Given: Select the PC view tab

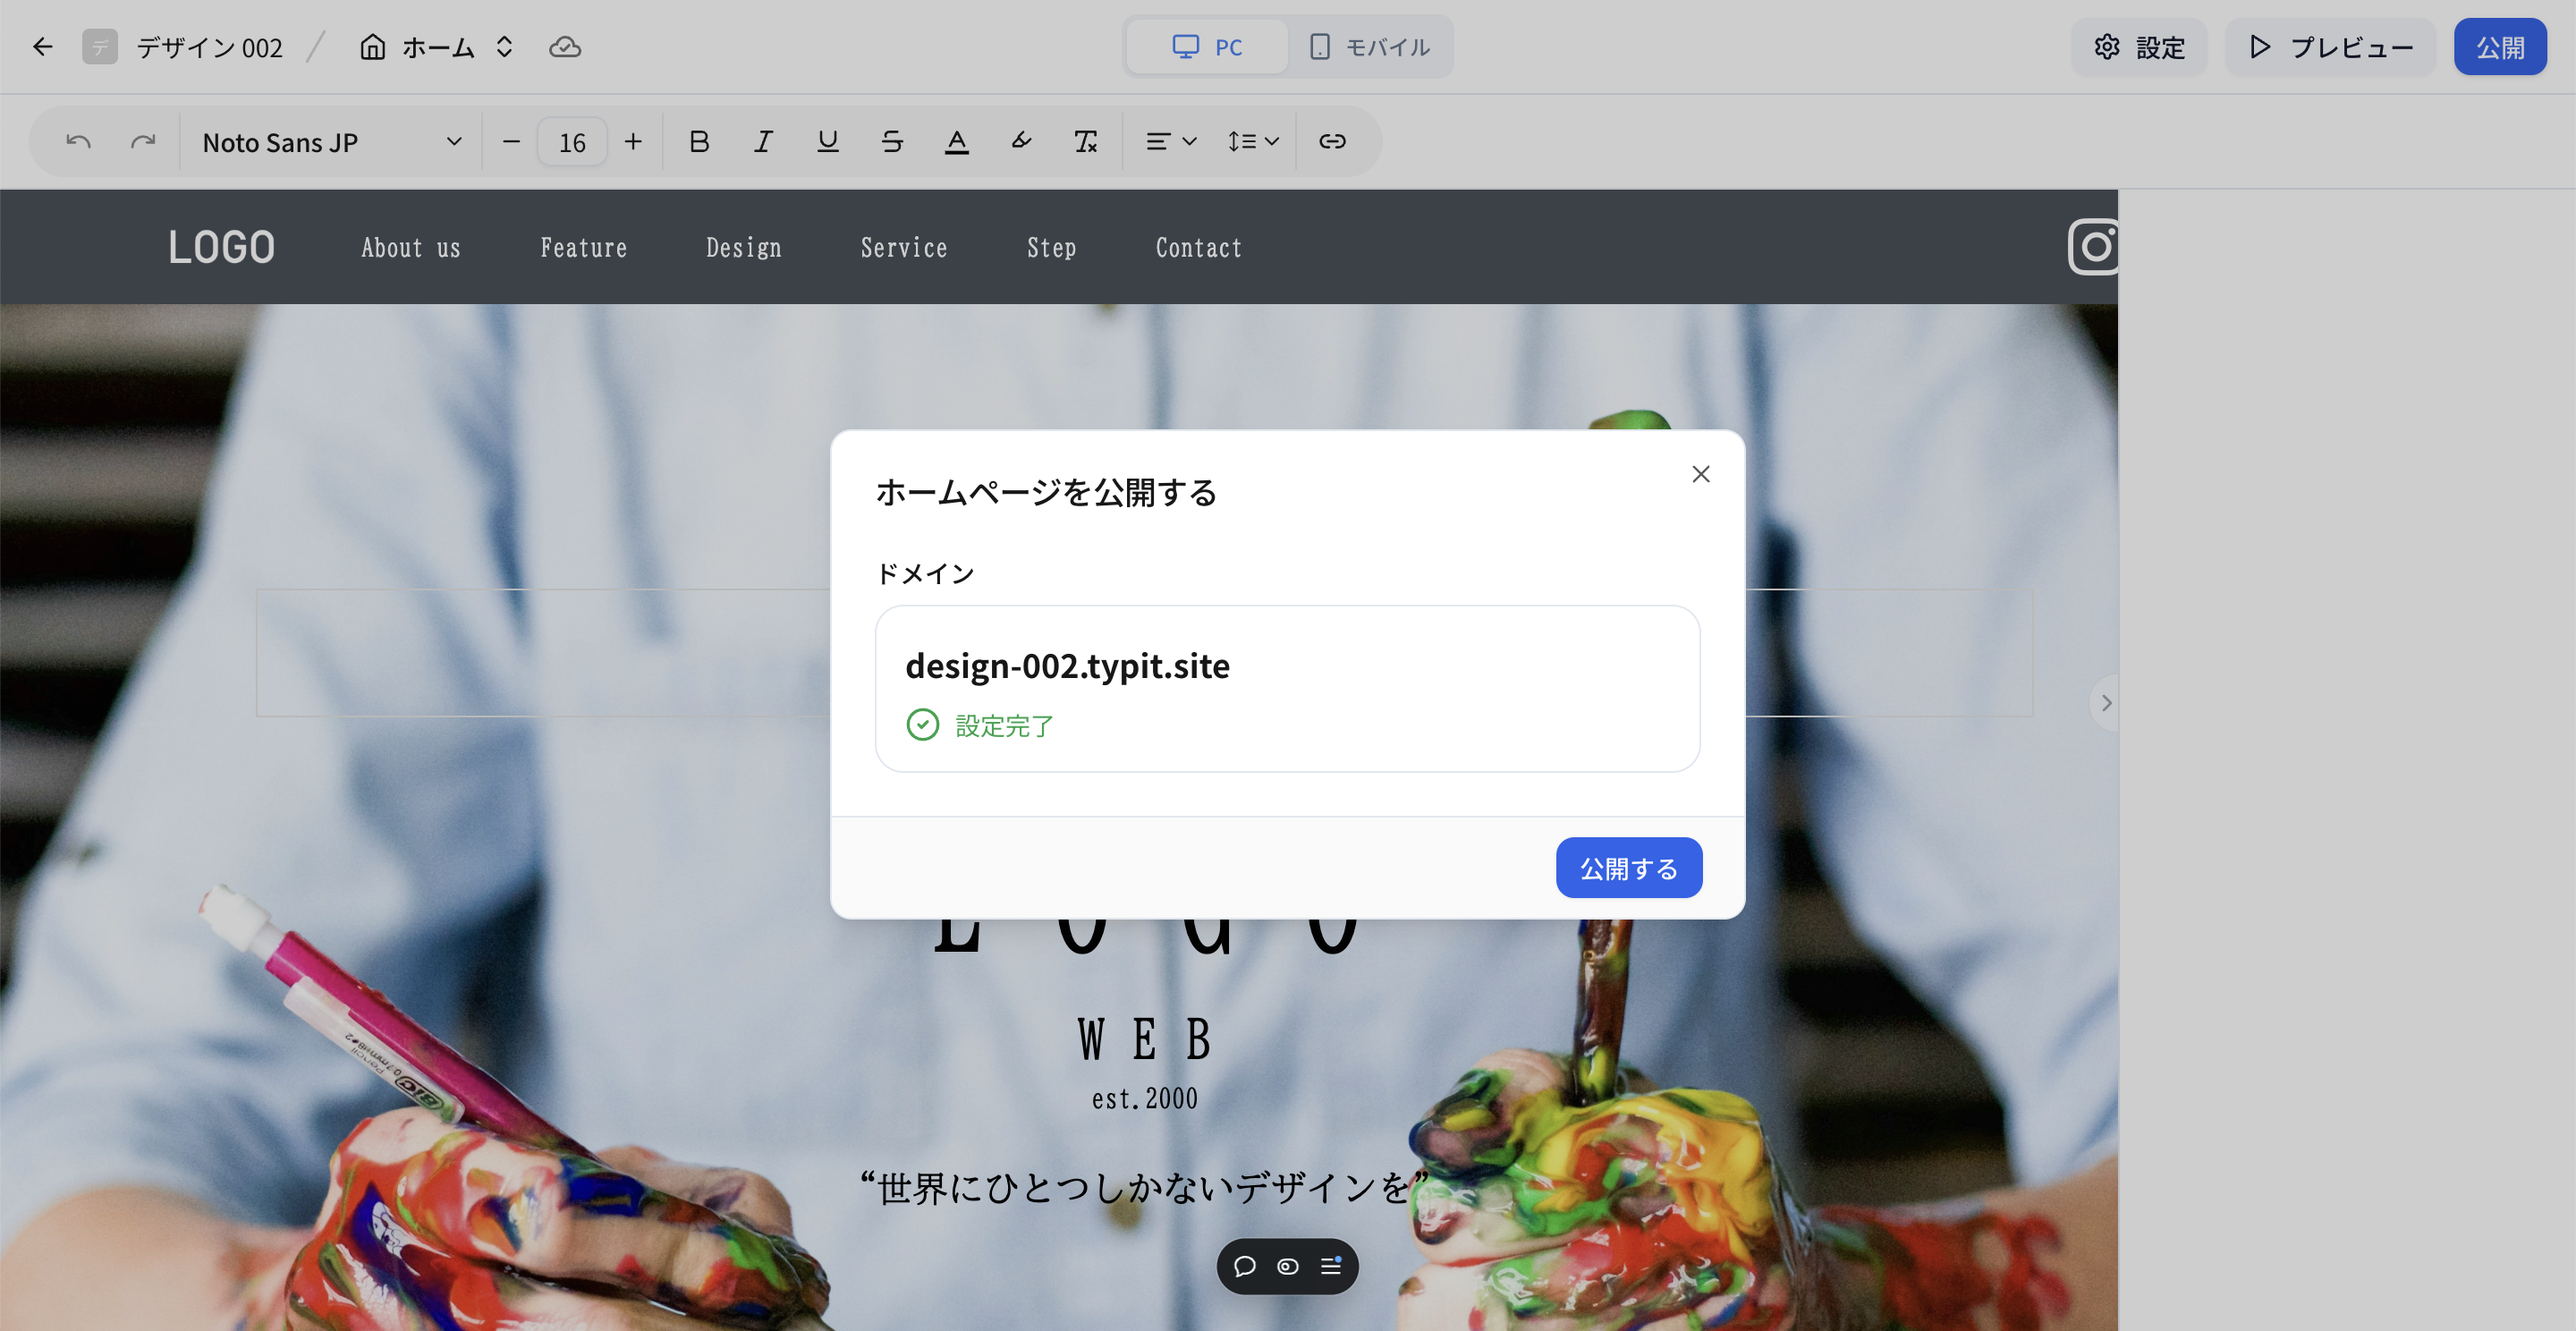Looking at the screenshot, I should pyautogui.click(x=1207, y=47).
